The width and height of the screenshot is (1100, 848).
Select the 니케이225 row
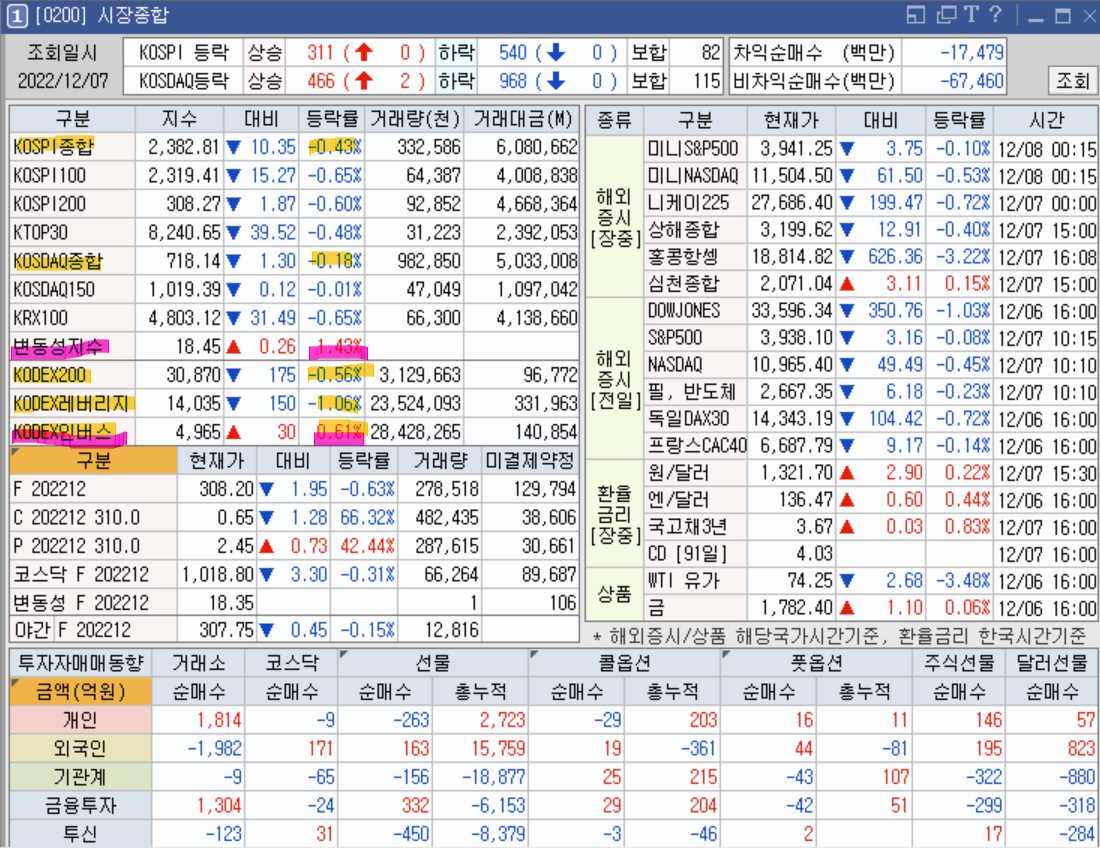coord(871,203)
